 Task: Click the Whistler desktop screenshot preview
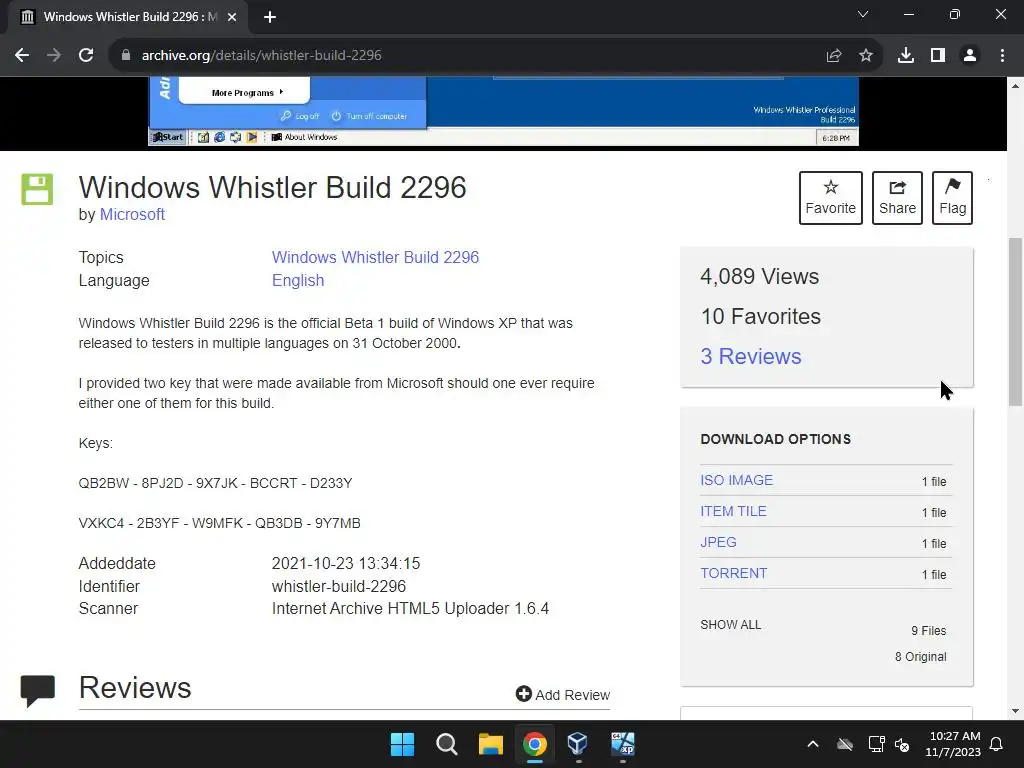pos(503,111)
